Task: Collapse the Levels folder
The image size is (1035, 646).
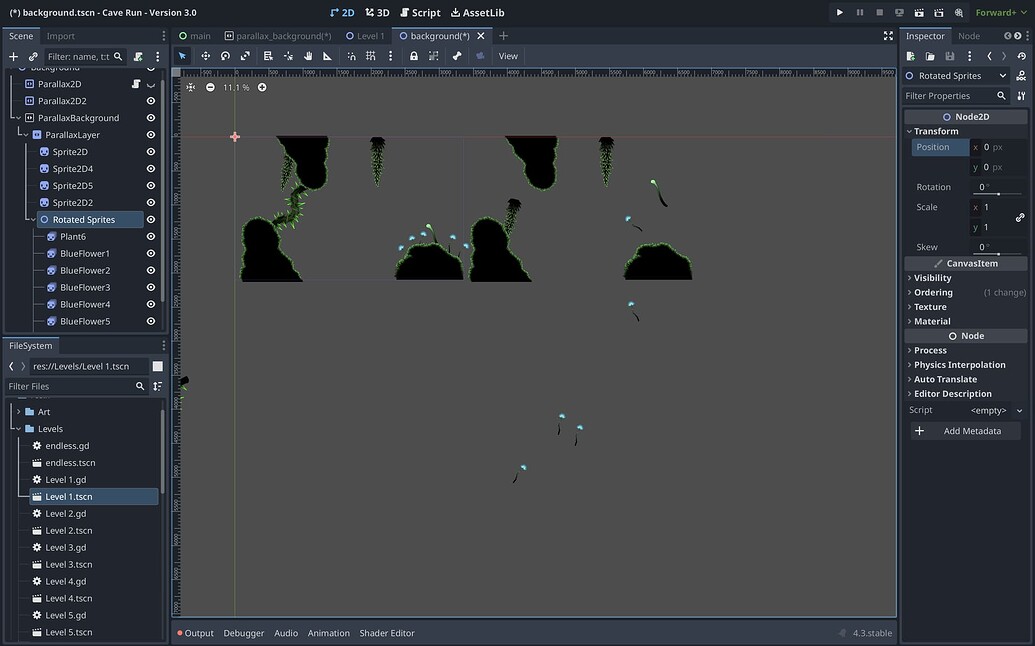Action: (18, 428)
